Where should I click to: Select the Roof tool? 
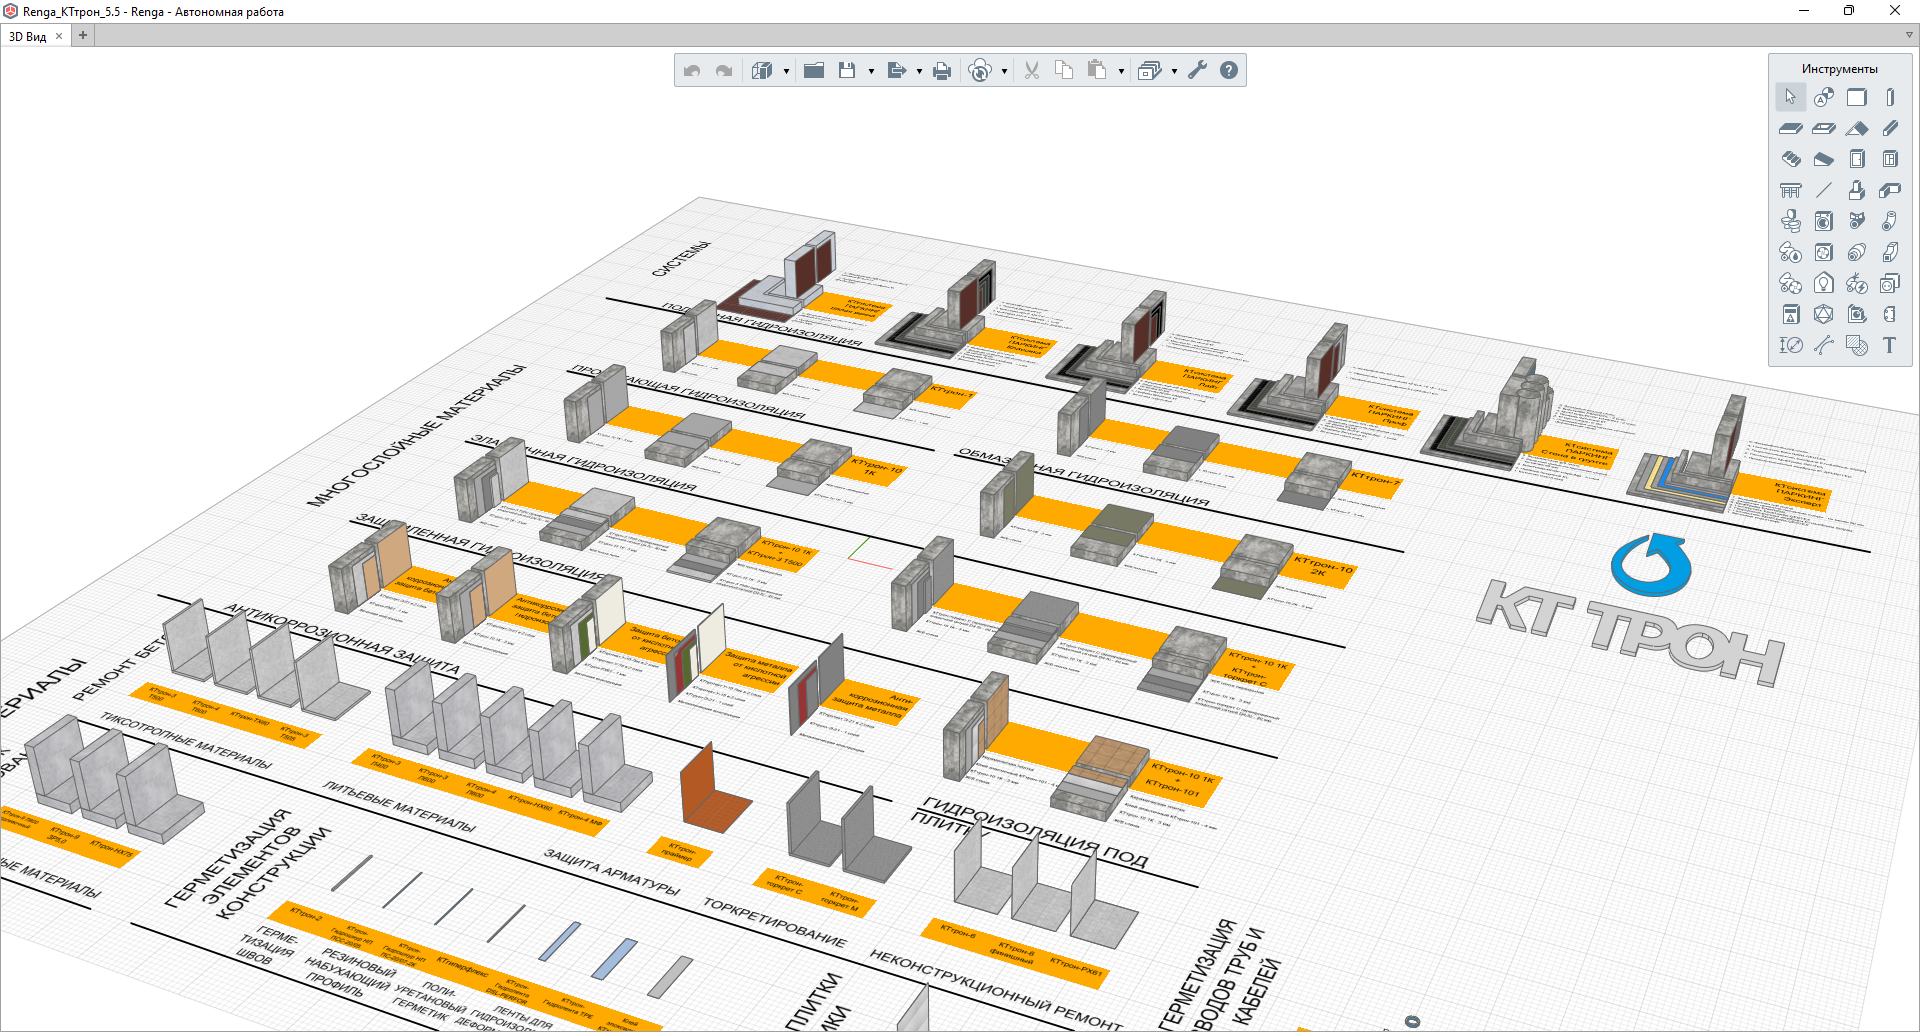pos(1857,128)
